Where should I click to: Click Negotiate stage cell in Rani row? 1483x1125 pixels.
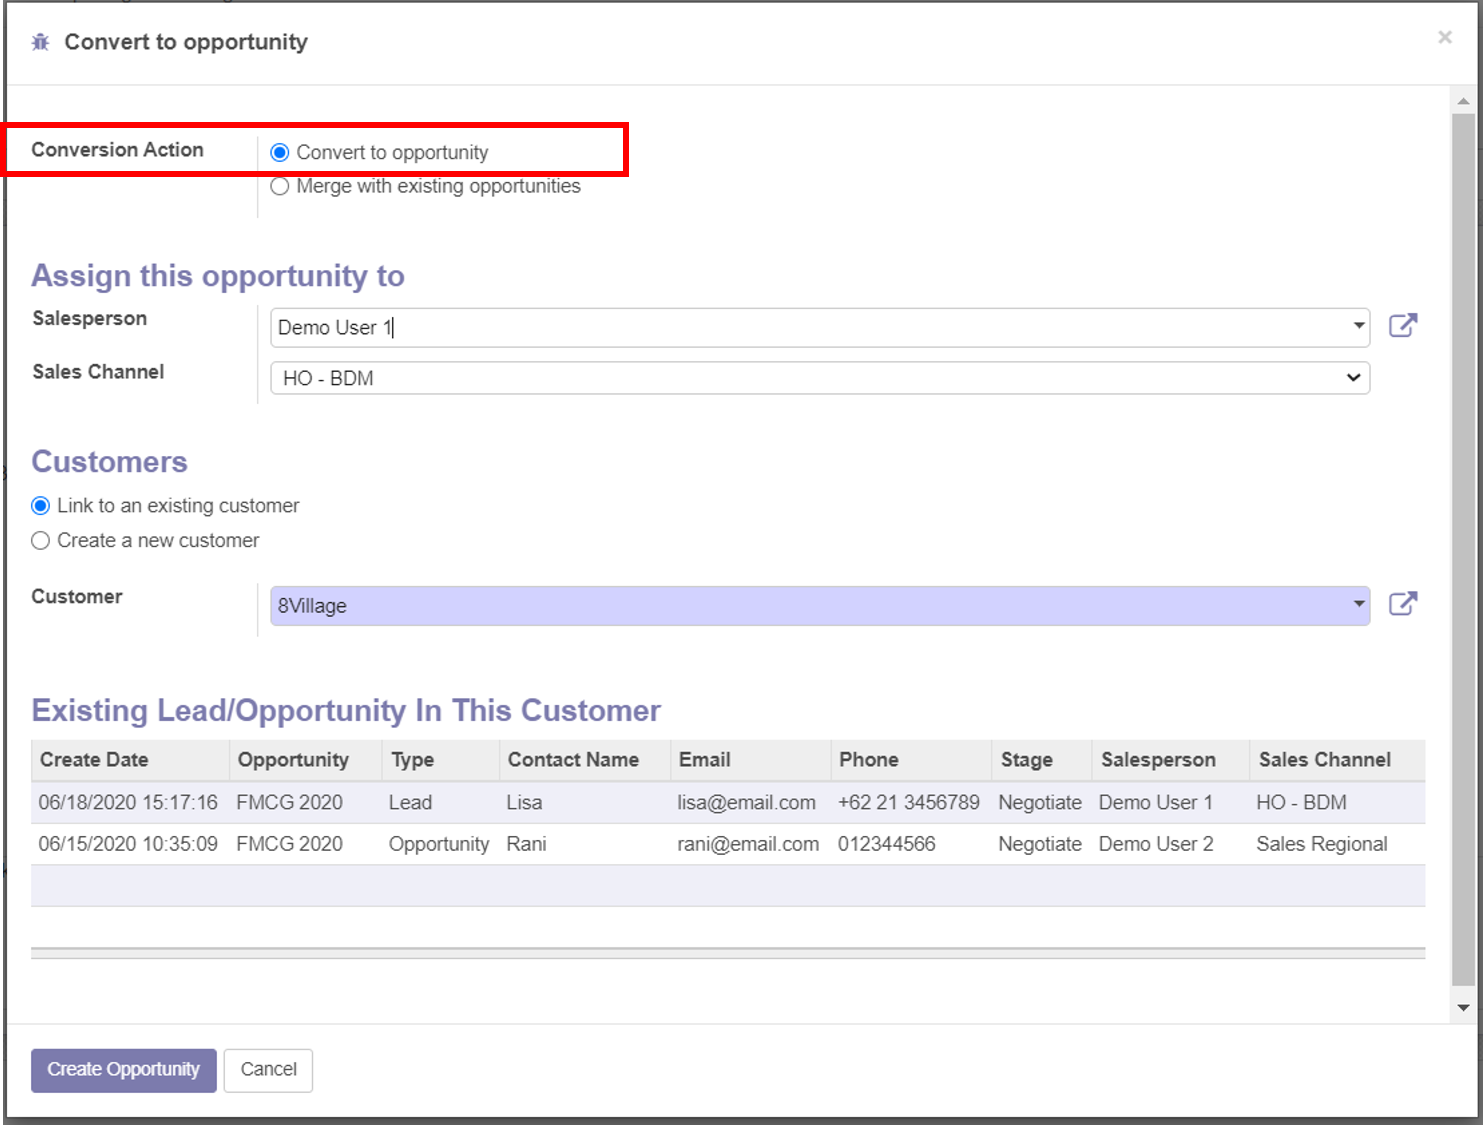[1040, 844]
